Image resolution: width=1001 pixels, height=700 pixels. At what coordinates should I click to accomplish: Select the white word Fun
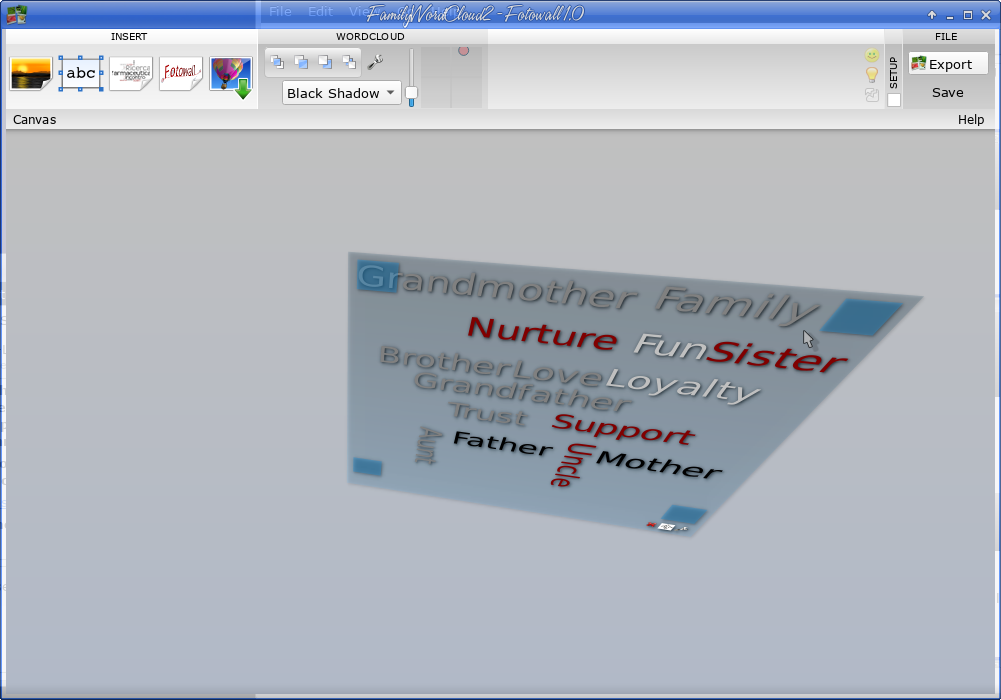(671, 345)
